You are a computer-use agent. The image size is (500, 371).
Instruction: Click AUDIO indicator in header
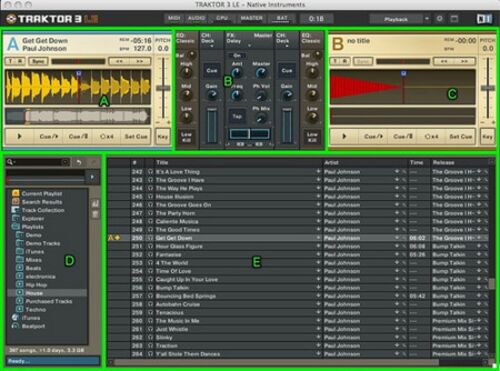coord(196,18)
